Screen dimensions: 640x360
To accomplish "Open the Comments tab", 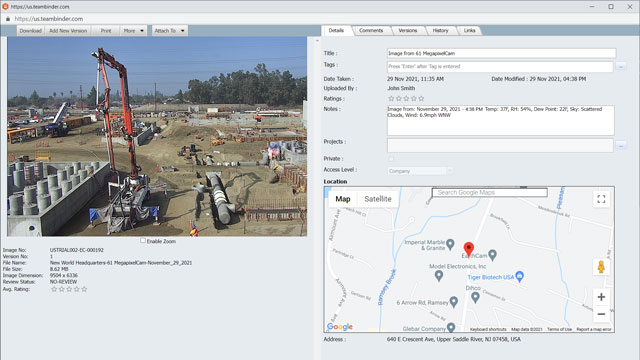I will point(371,31).
